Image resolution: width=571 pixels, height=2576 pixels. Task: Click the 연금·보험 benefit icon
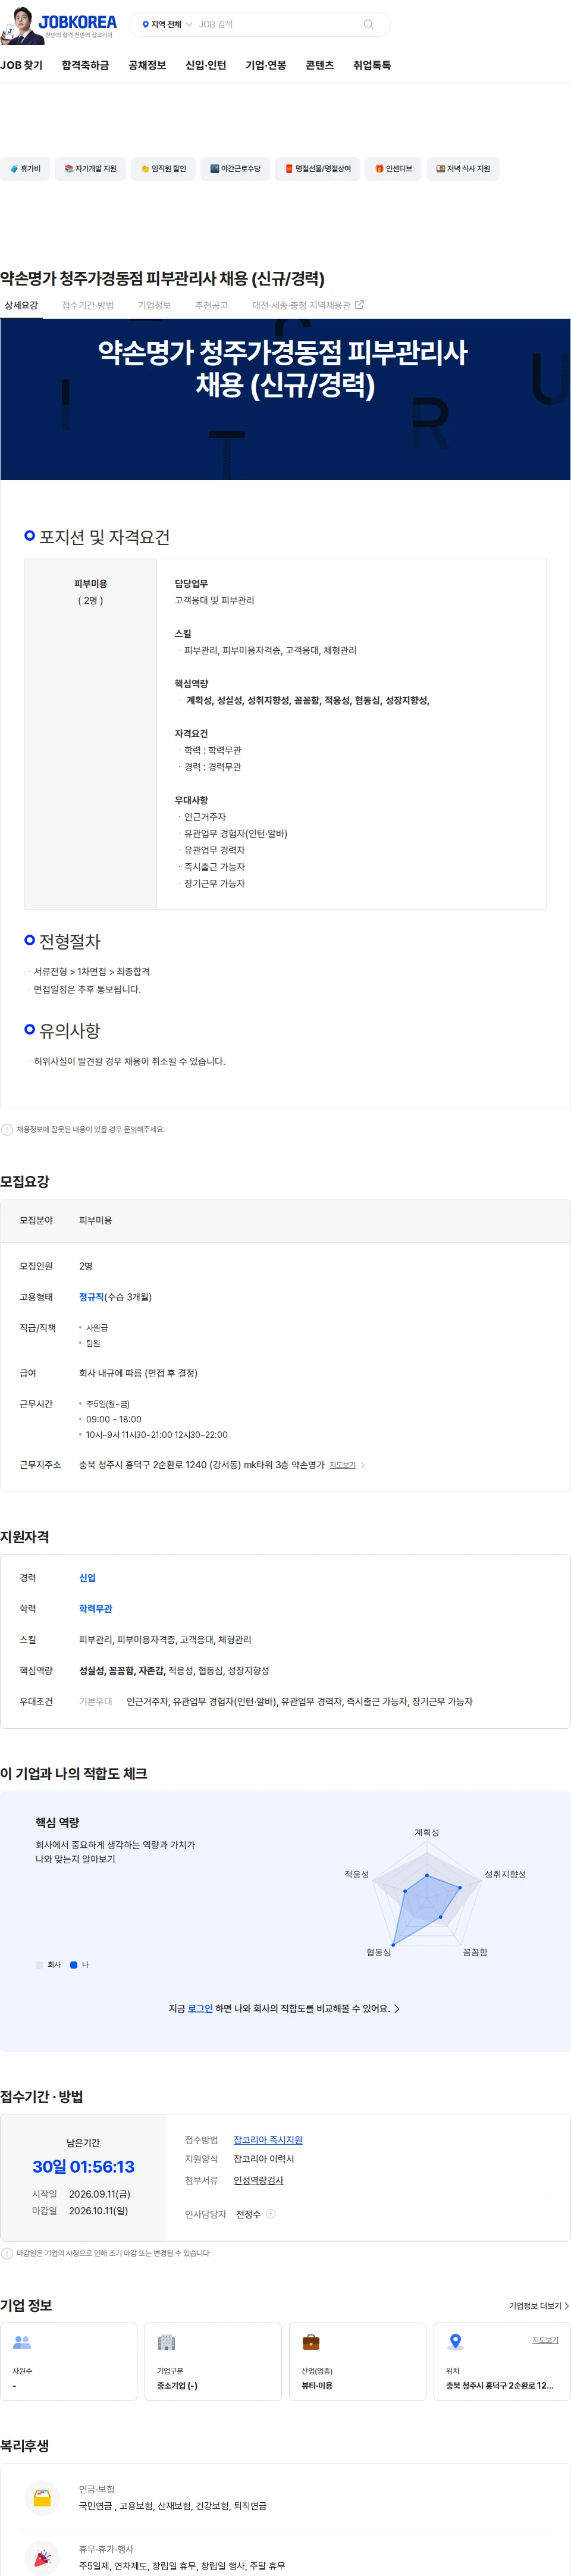pos(42,2497)
